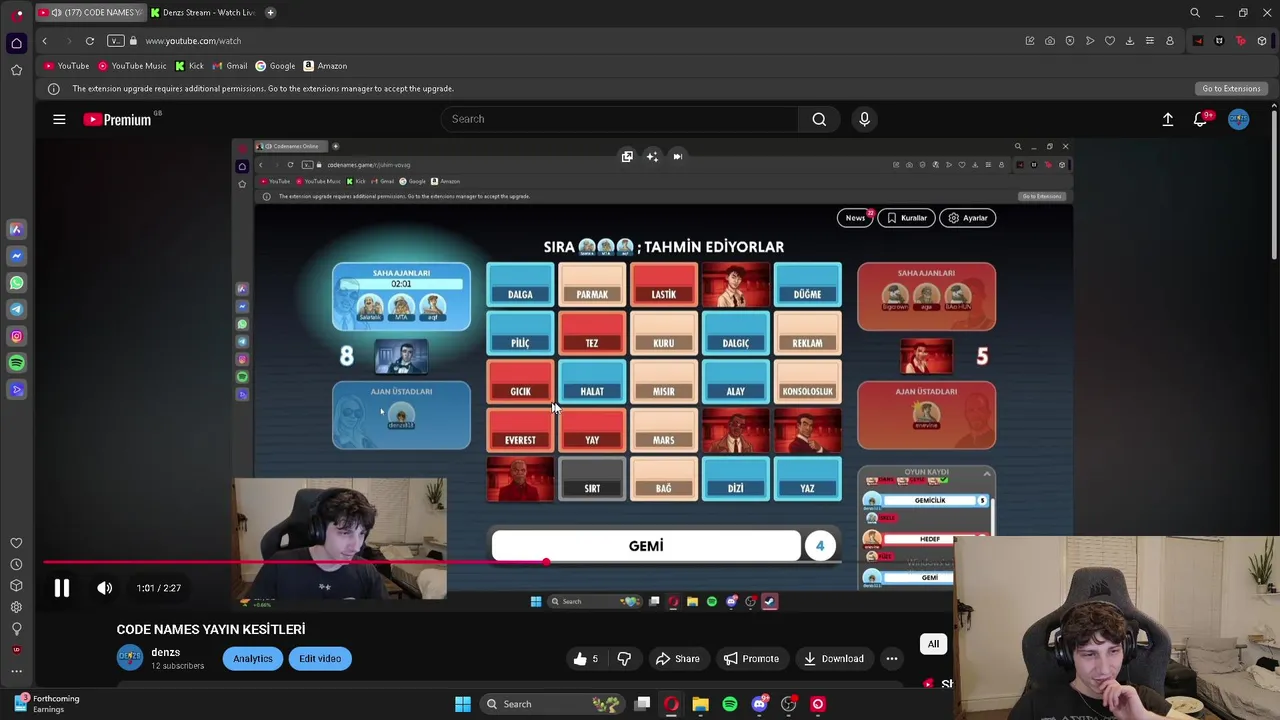The width and height of the screenshot is (1280, 720).
Task: Open YouTube hamburger guide menu
Action: coord(59,120)
